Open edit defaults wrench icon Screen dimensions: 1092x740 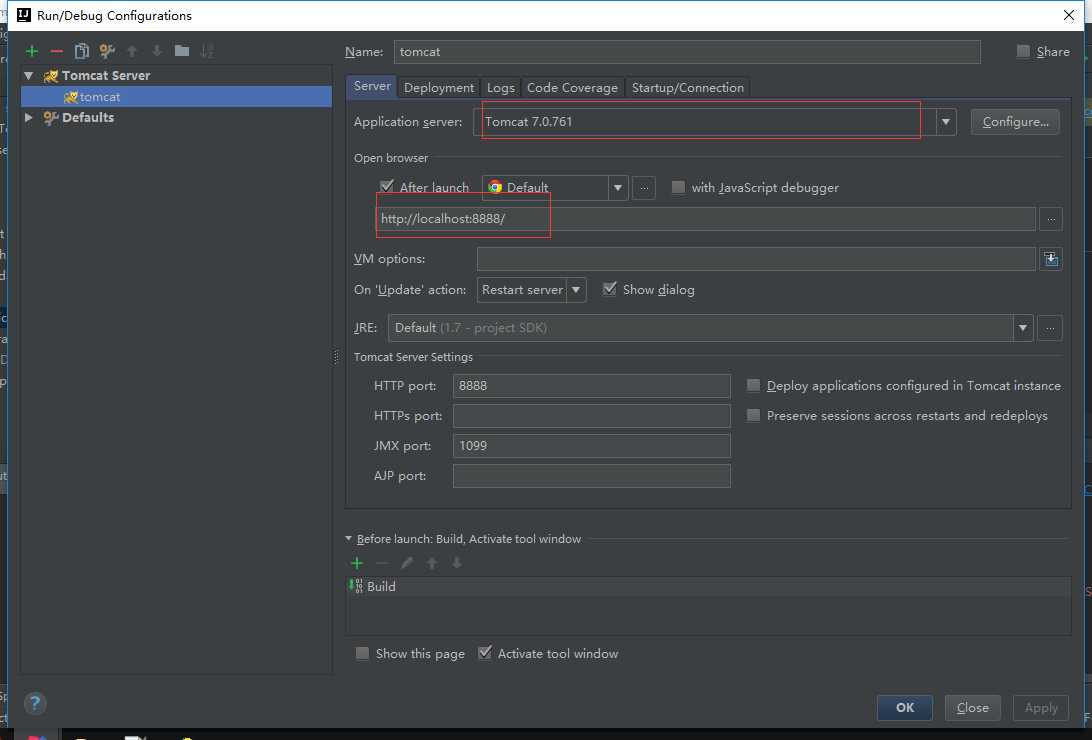pyautogui.click(x=107, y=51)
